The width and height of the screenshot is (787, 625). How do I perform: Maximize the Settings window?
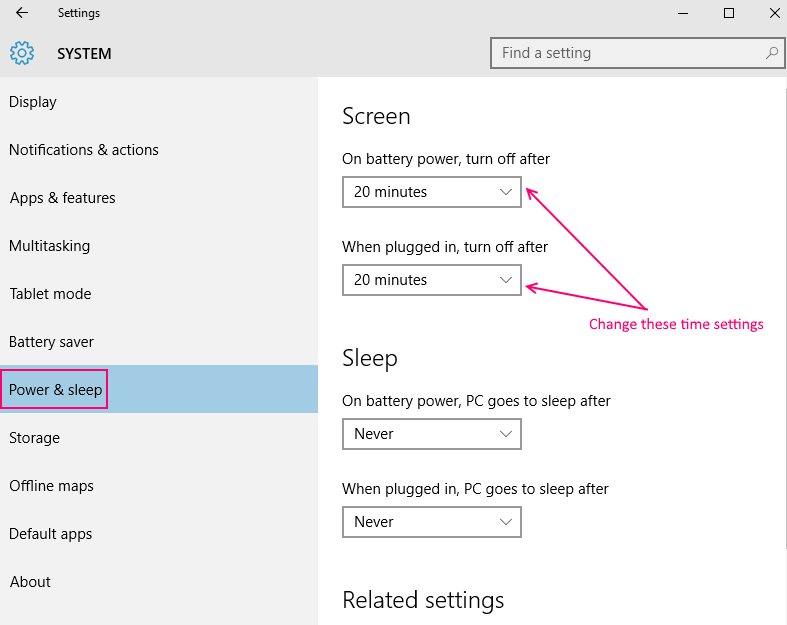coord(729,13)
